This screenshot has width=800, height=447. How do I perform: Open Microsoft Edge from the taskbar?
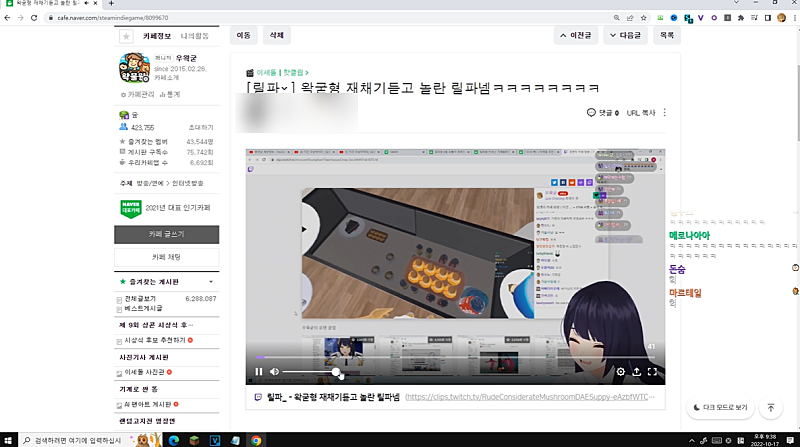coord(173,440)
